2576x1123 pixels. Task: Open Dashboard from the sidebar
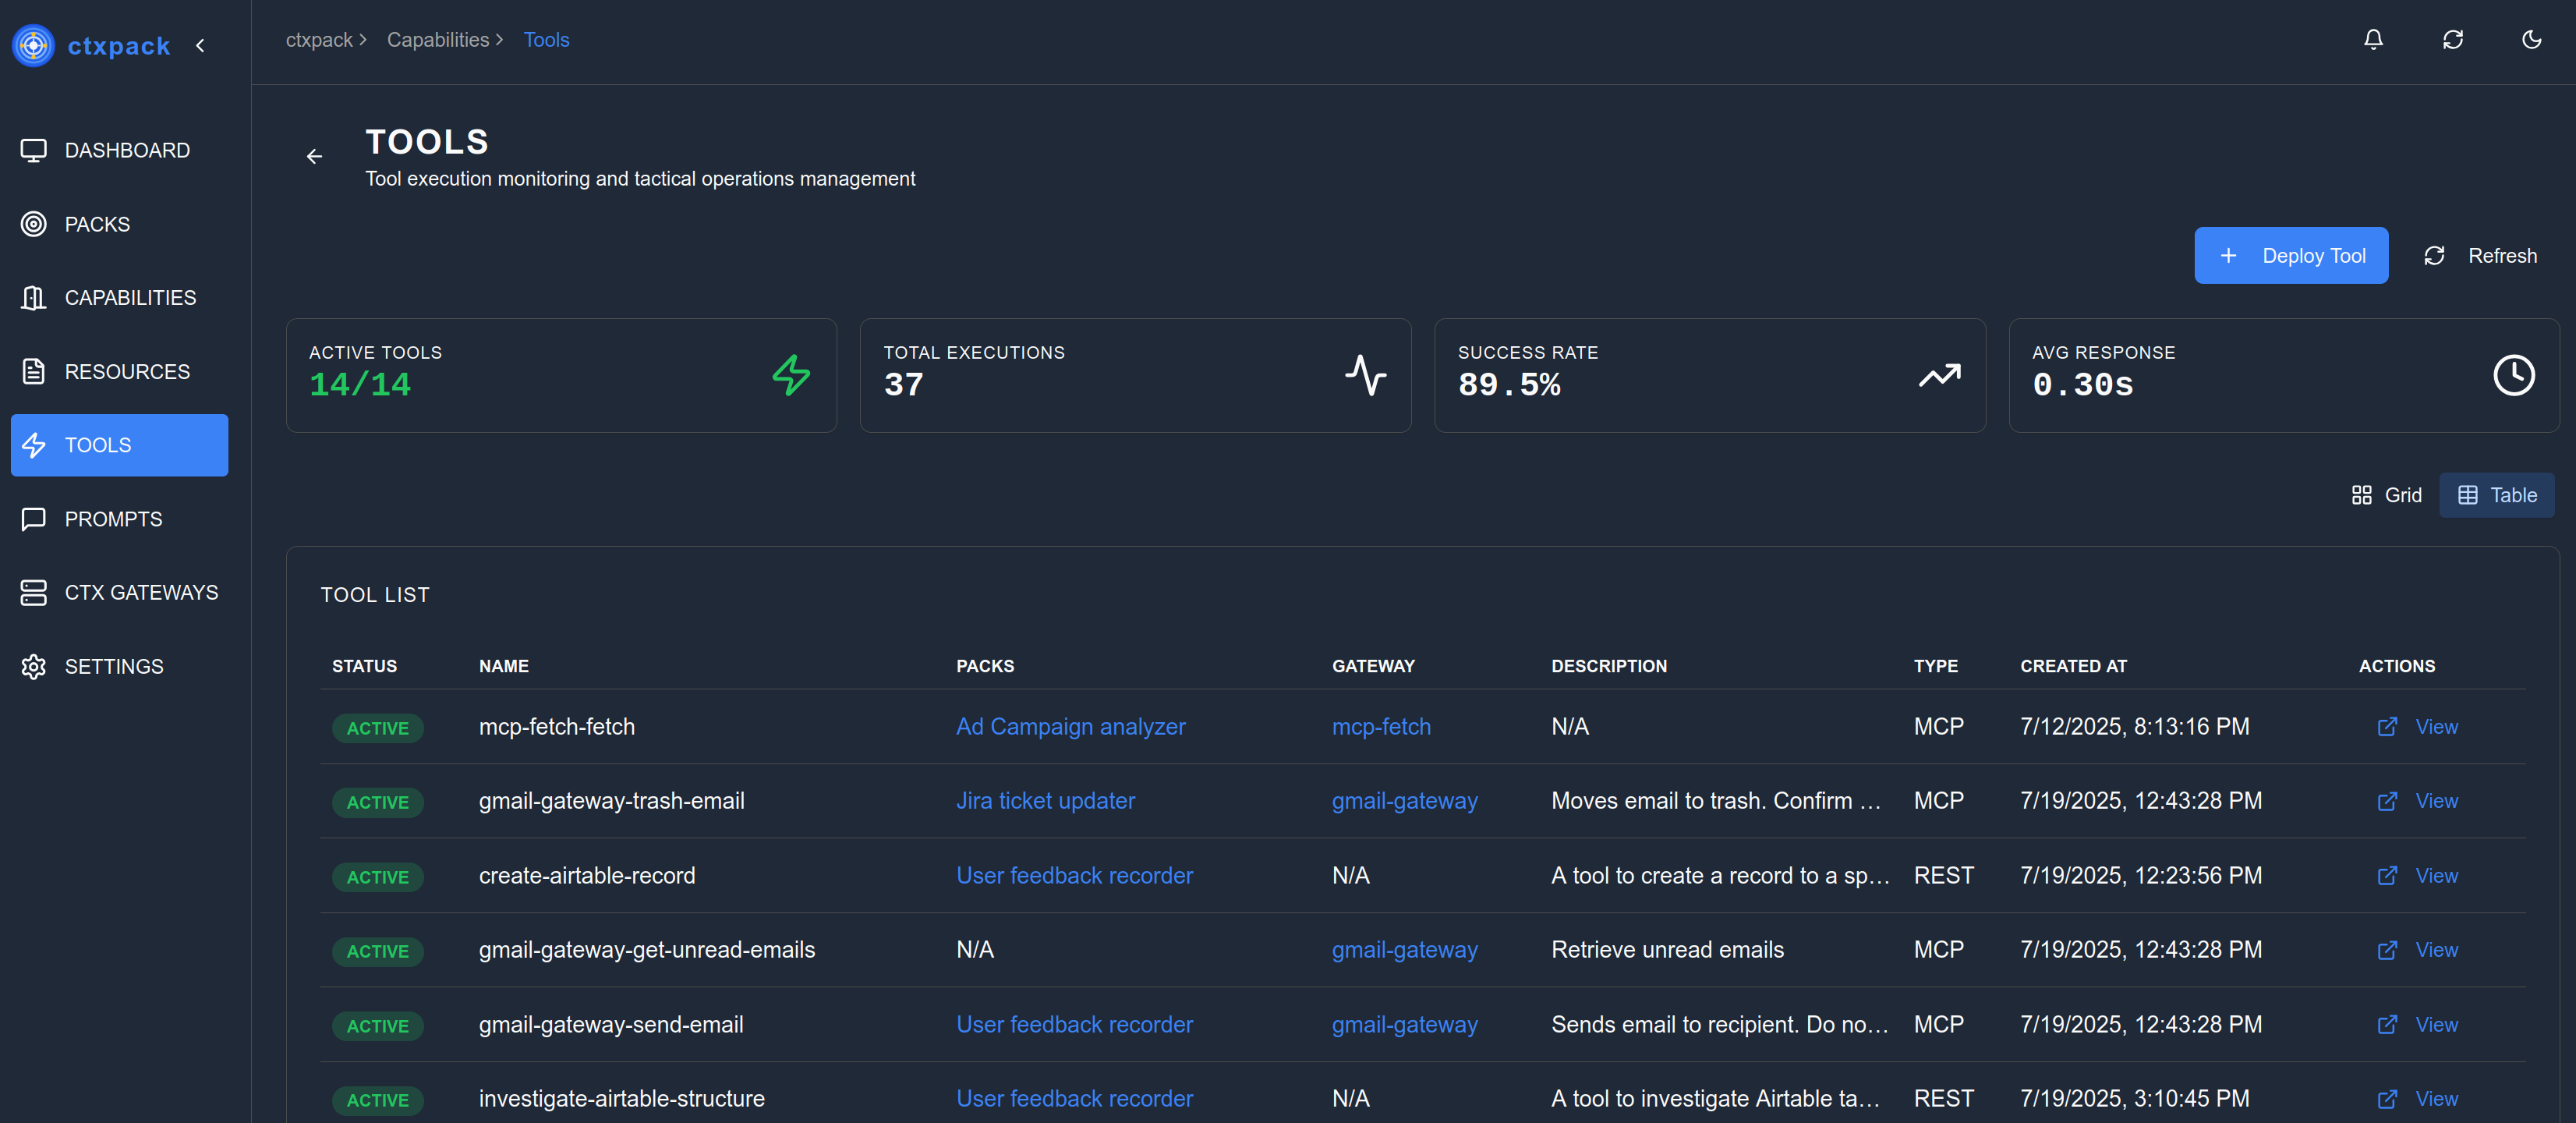119,150
